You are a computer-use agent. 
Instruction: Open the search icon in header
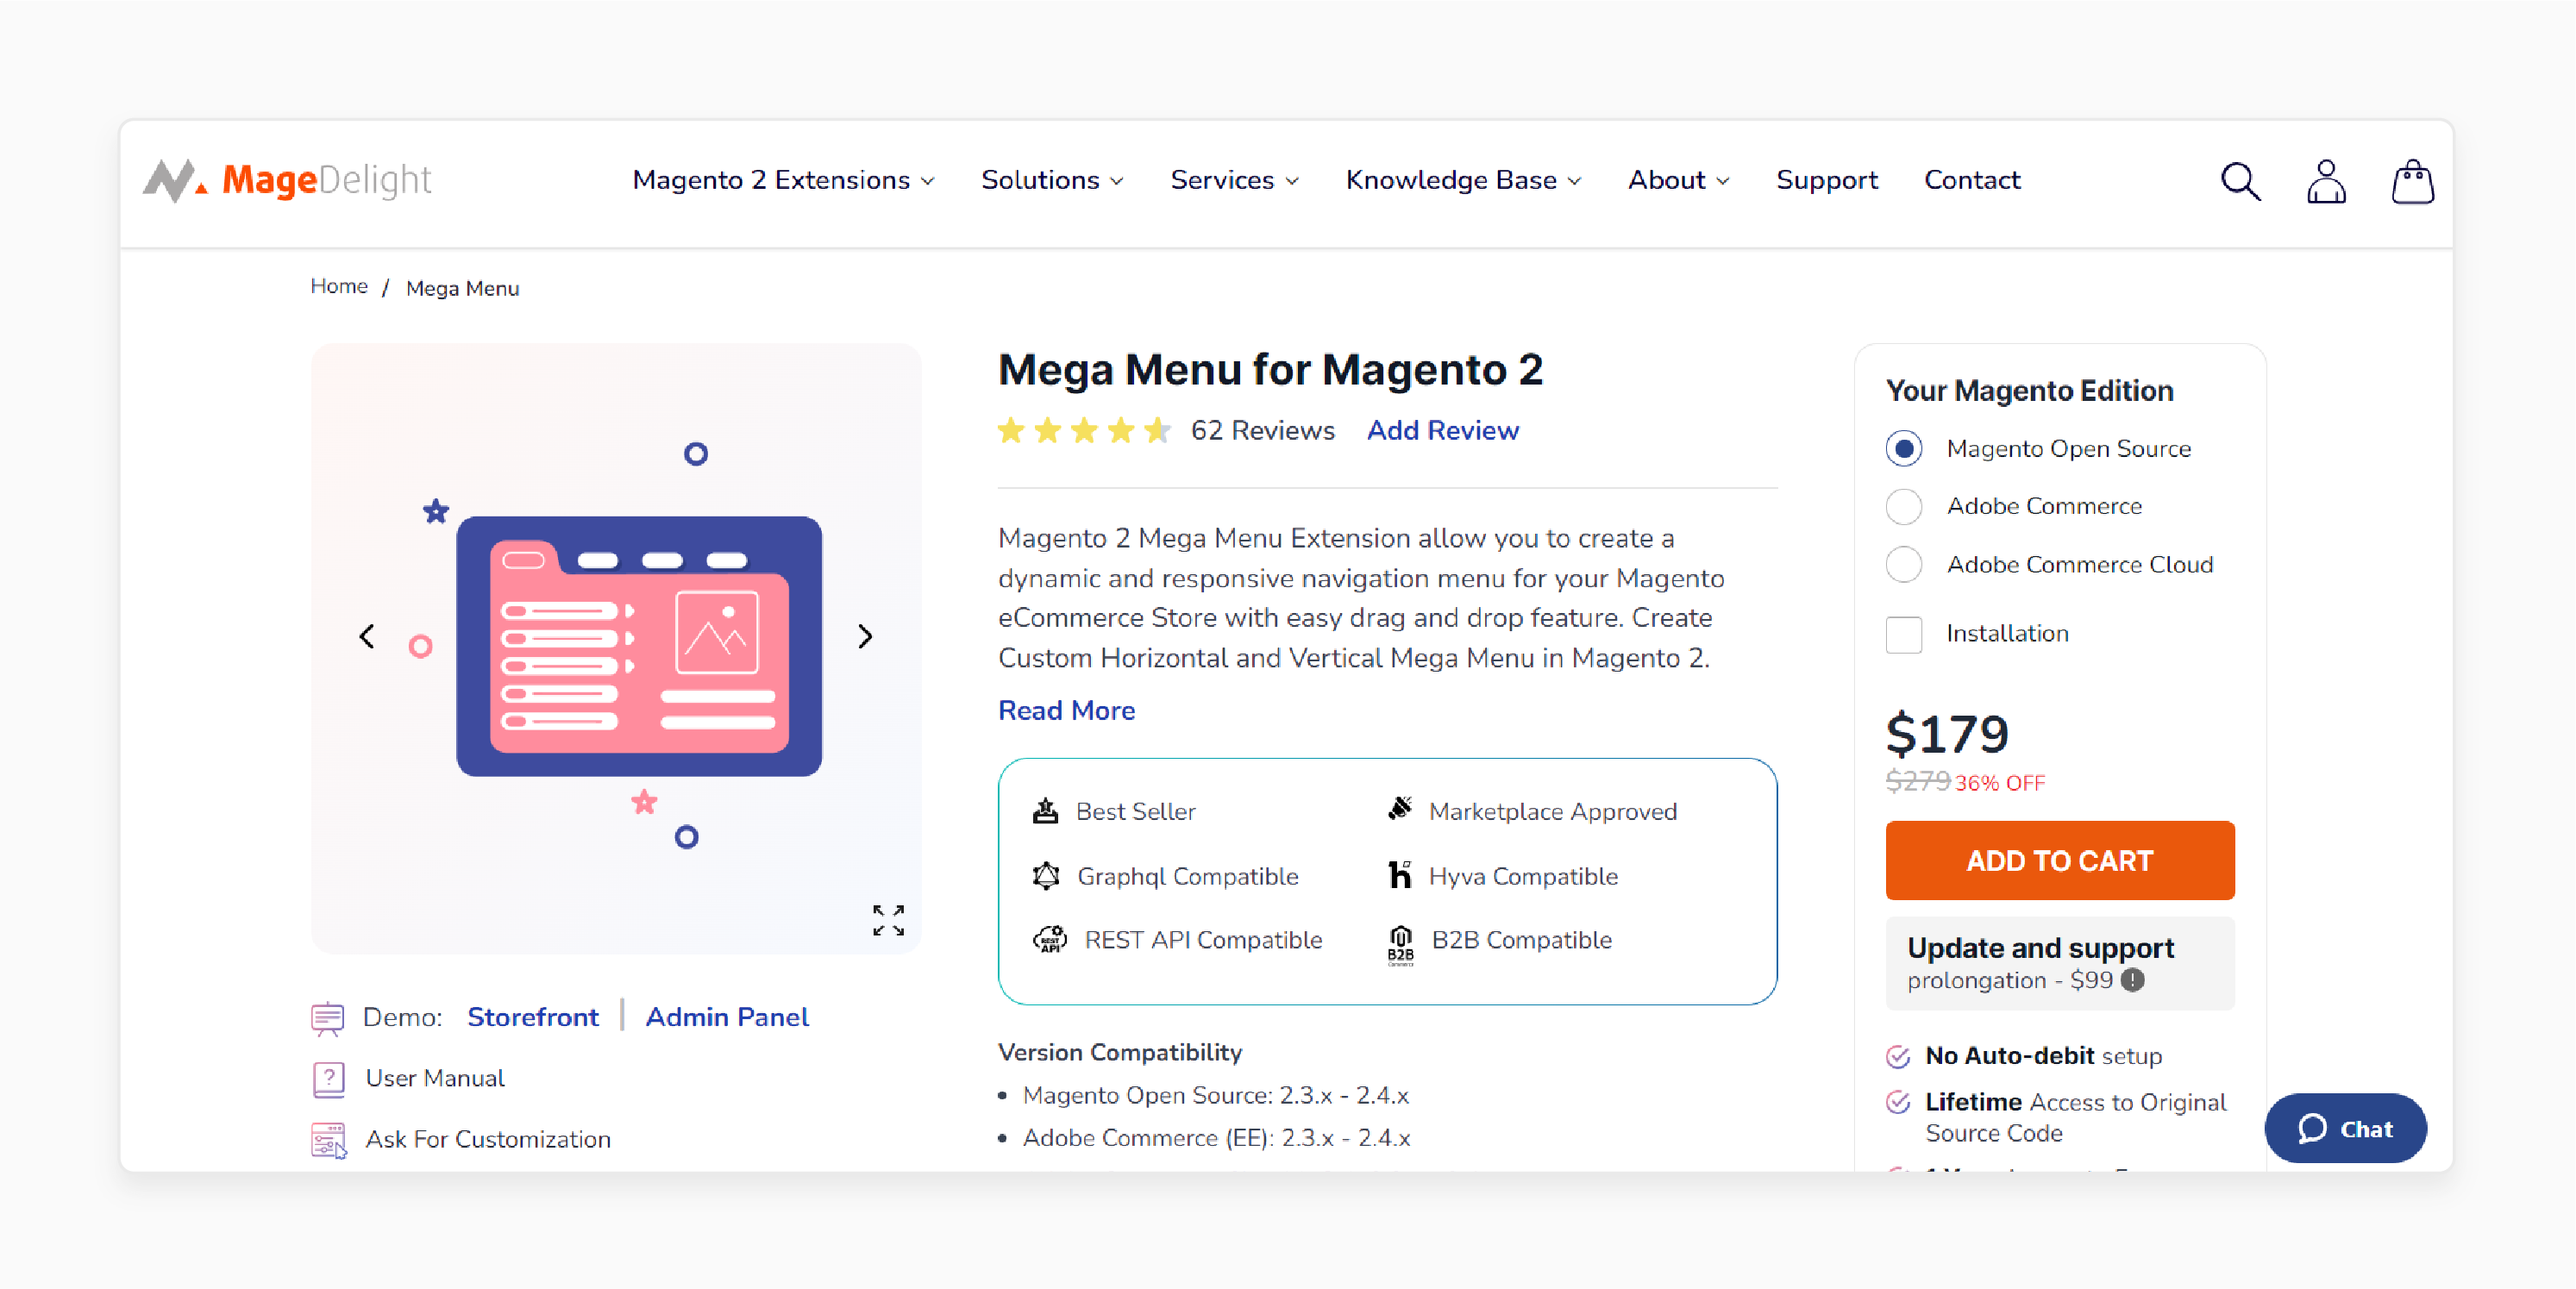pyautogui.click(x=2240, y=181)
